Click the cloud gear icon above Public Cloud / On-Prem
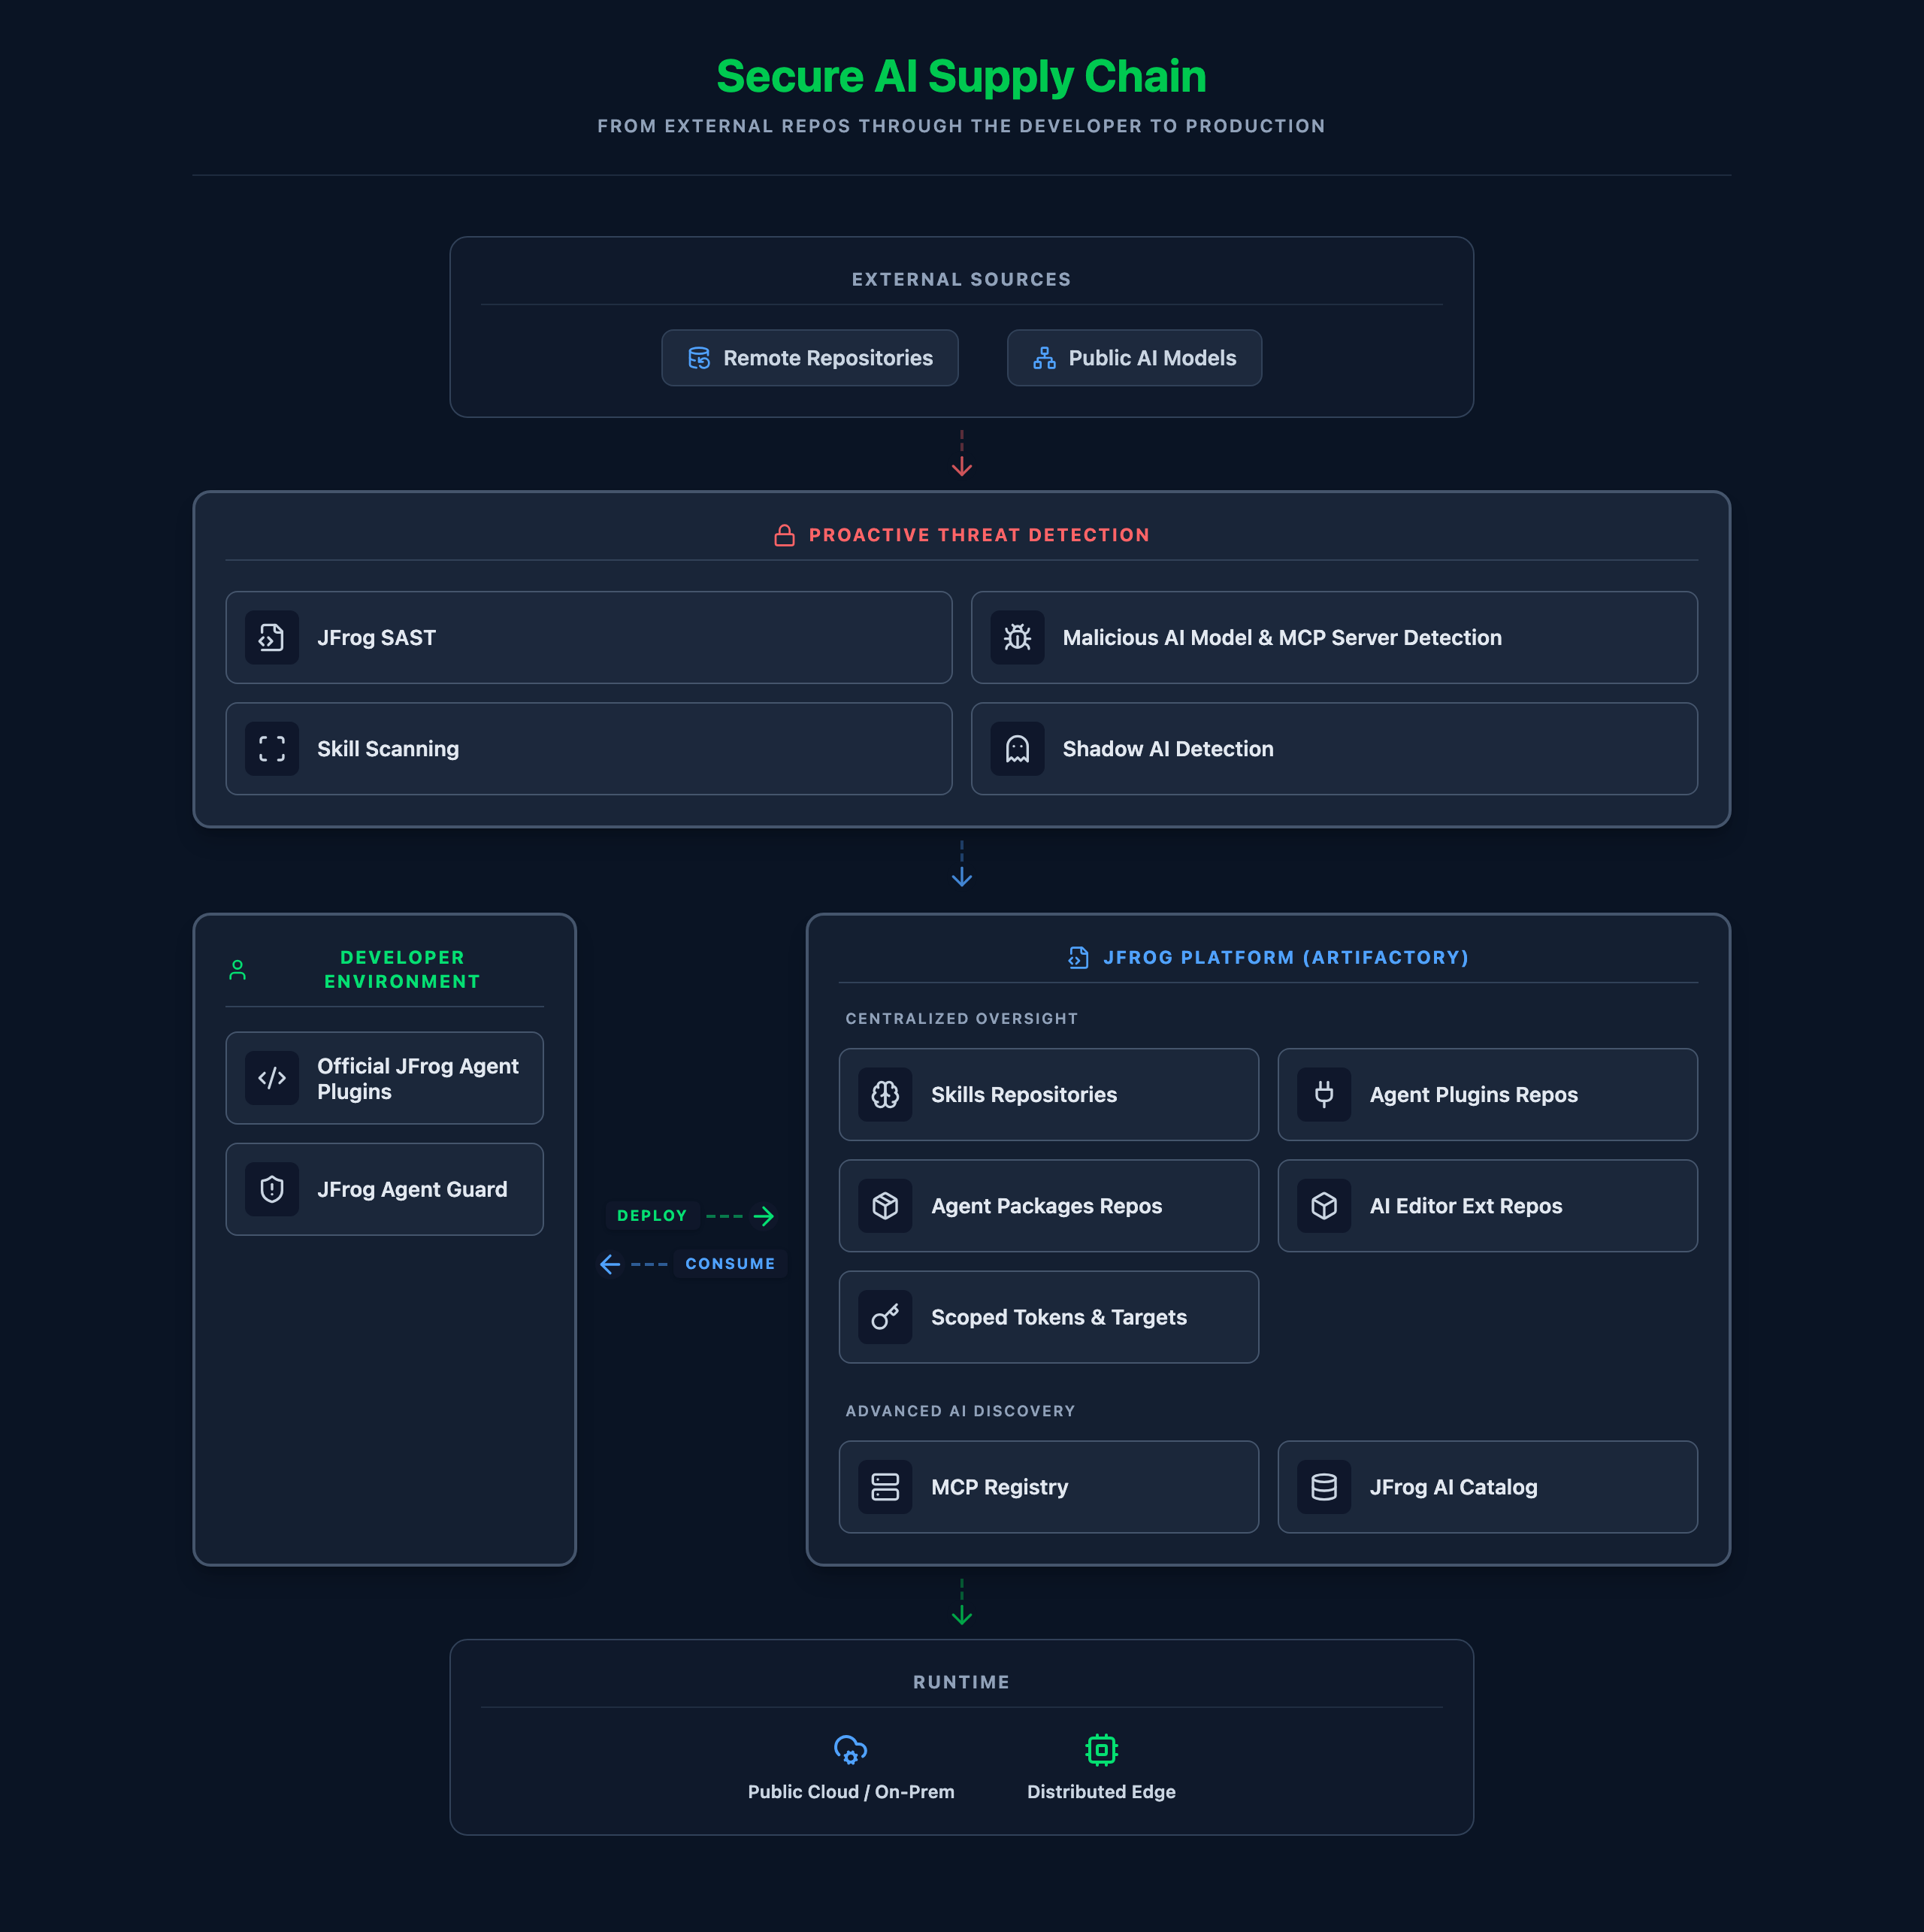Viewport: 1924px width, 1932px height. (851, 1750)
